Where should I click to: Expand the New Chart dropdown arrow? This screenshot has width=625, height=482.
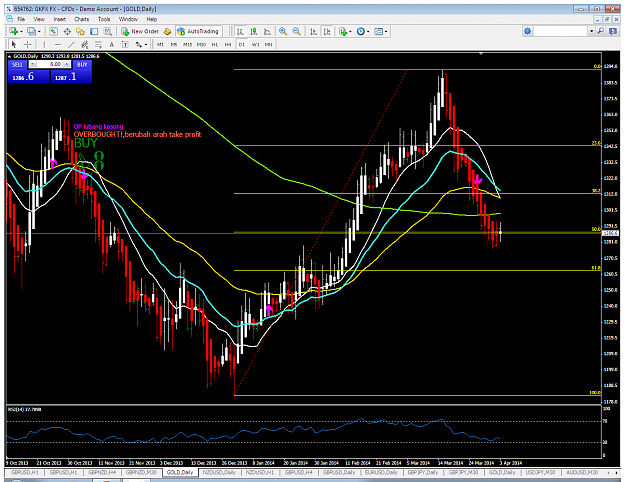(21, 31)
